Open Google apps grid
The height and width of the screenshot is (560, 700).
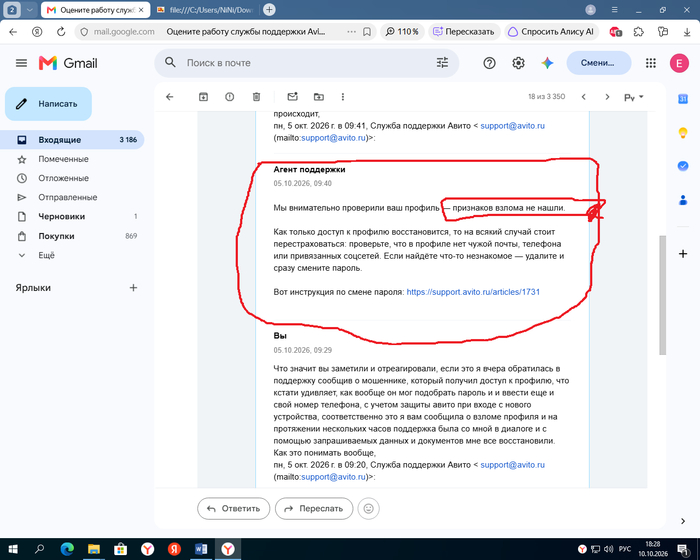click(x=651, y=63)
